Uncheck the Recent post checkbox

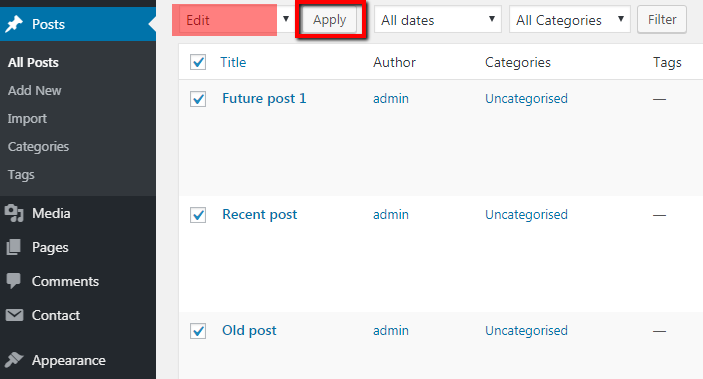(x=198, y=215)
